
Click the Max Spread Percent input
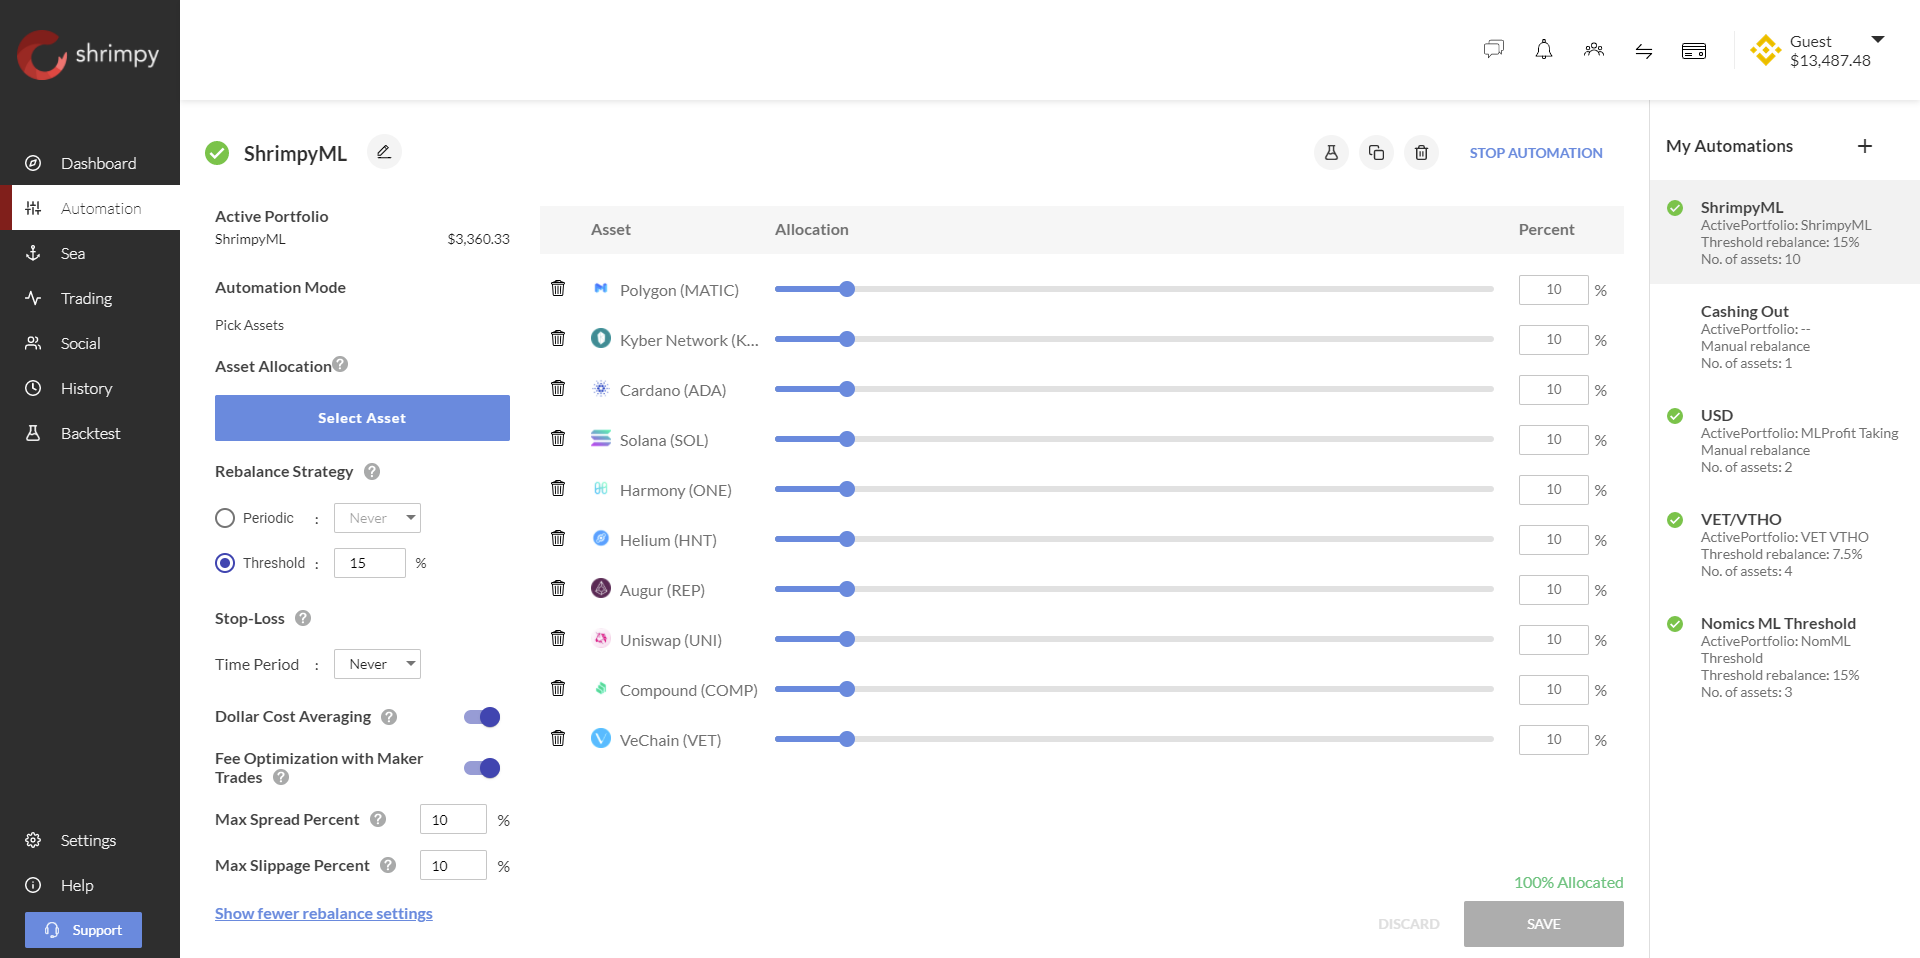pos(453,819)
